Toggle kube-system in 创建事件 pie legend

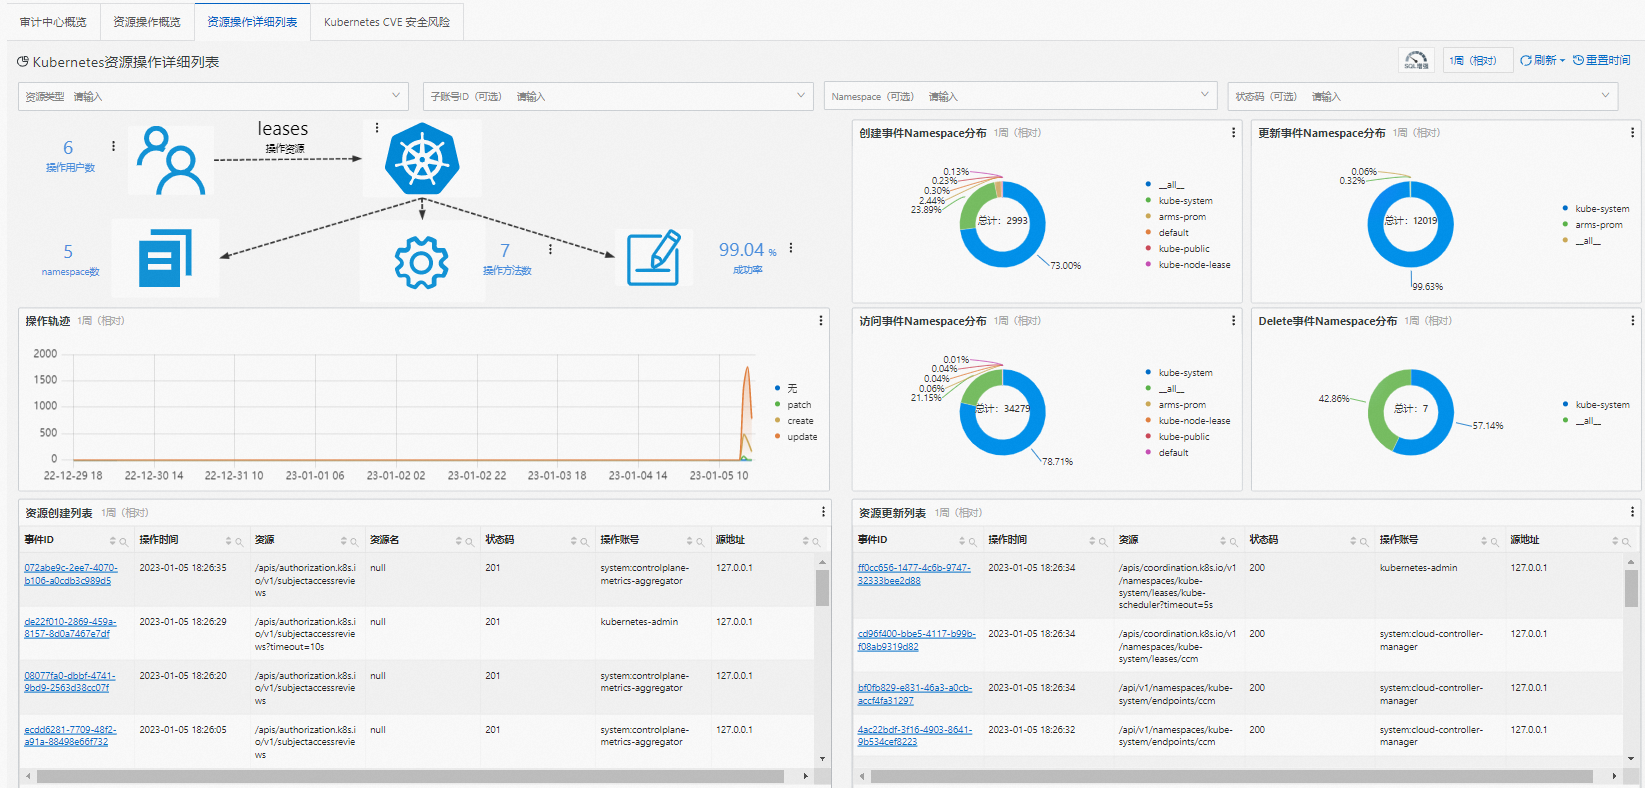(x=1179, y=201)
